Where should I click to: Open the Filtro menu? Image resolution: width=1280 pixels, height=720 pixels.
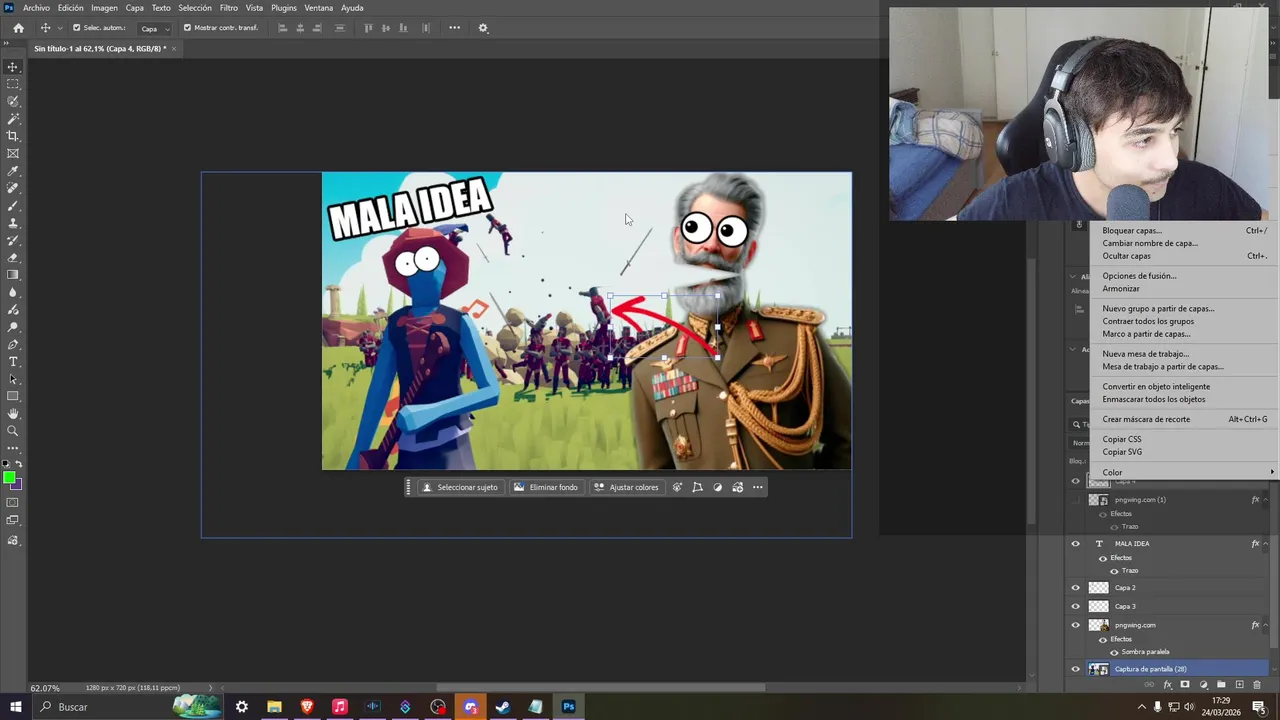click(x=229, y=8)
